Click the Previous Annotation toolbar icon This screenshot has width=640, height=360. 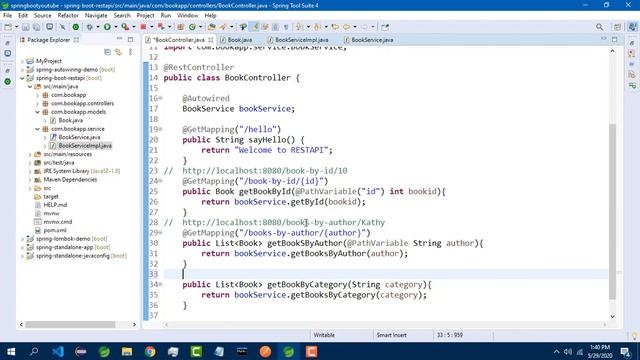tap(317, 27)
